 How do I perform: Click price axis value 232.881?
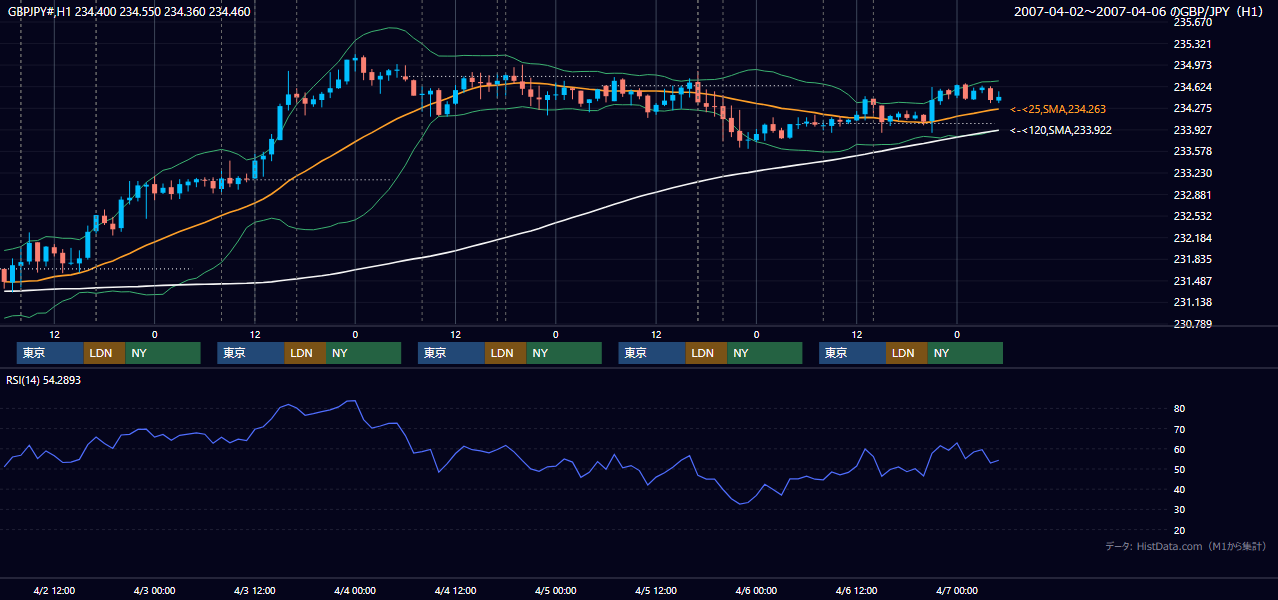click(x=1192, y=195)
